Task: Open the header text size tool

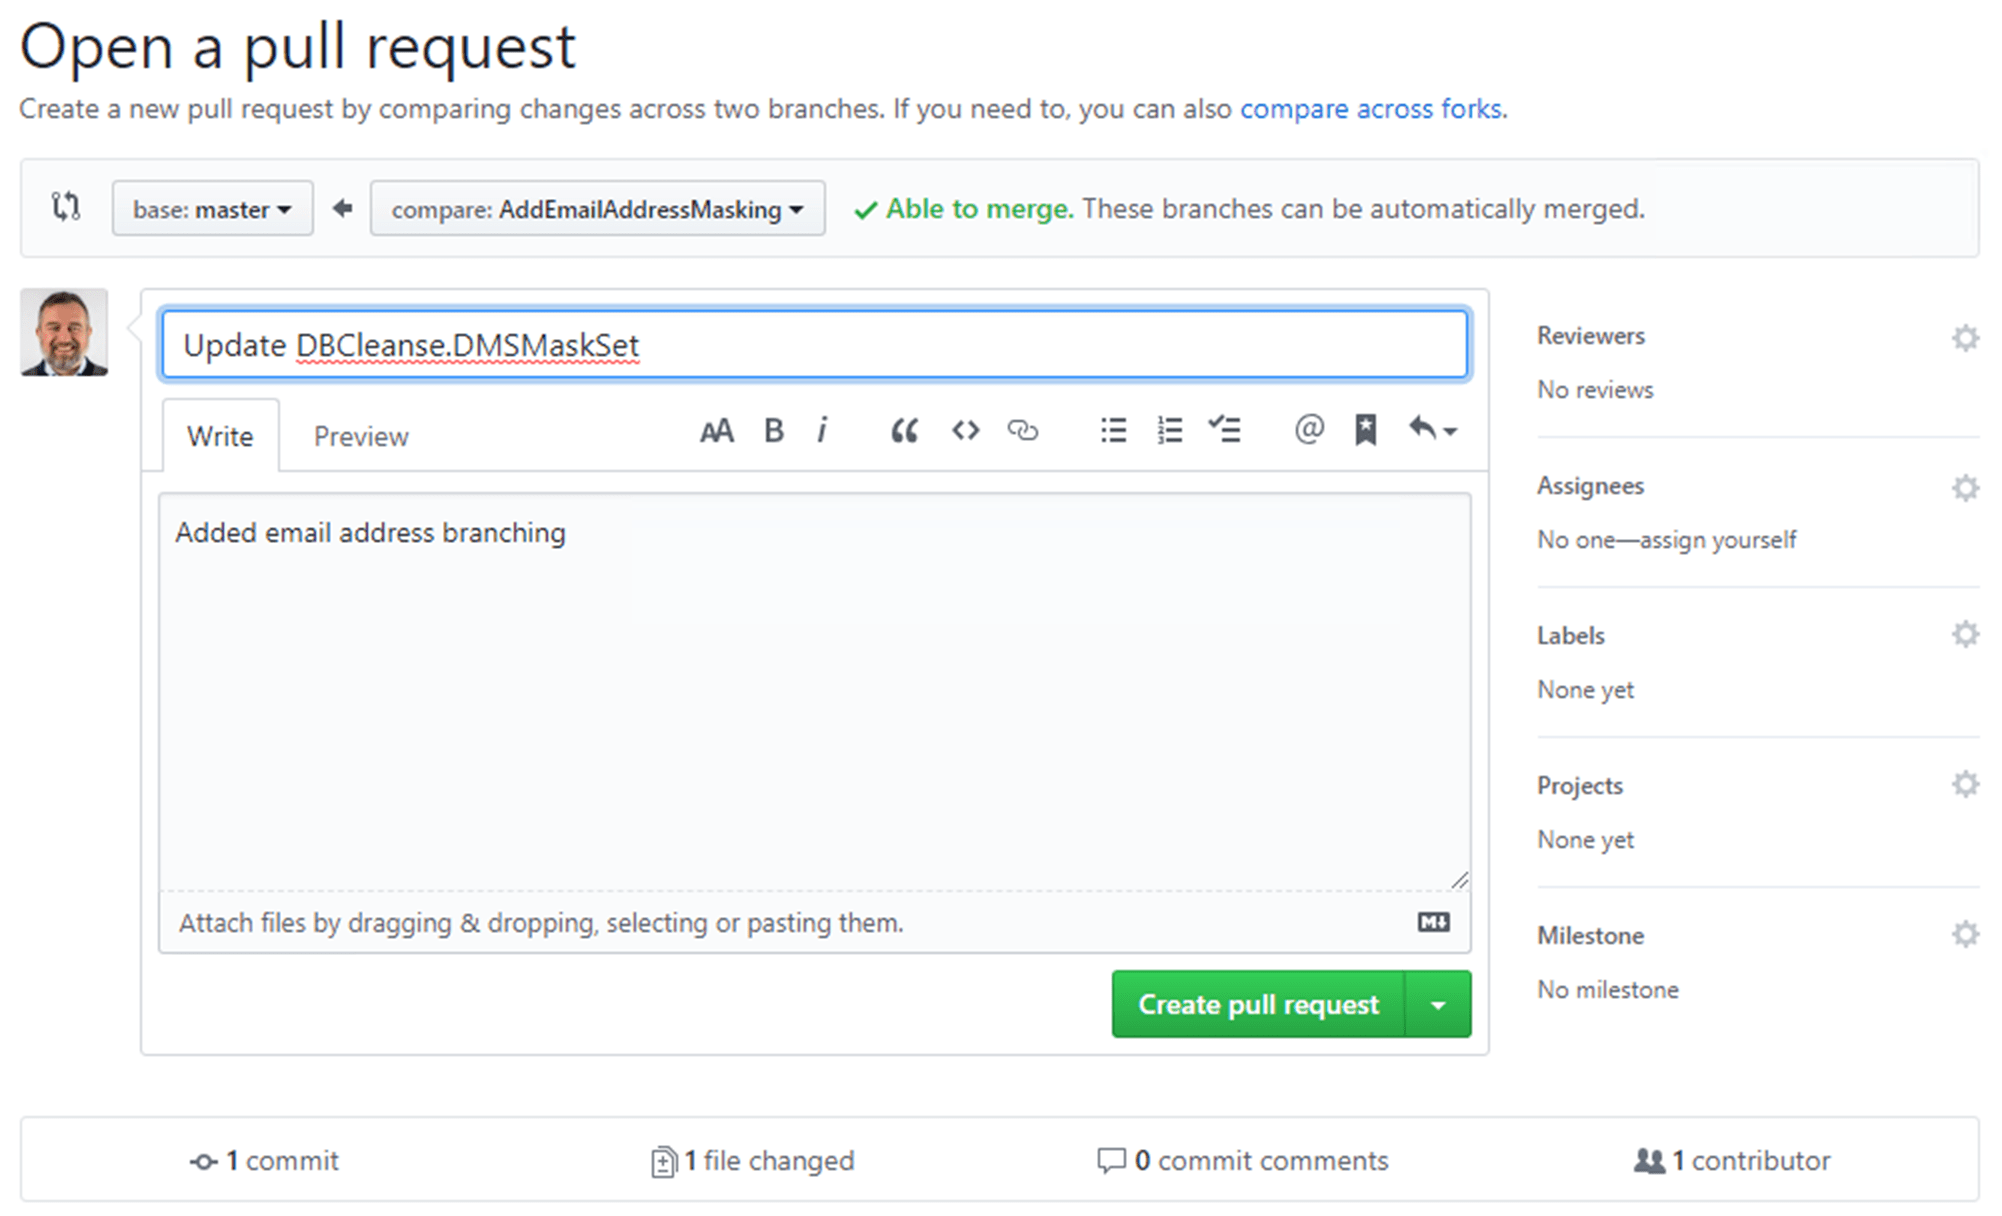Action: (x=716, y=431)
